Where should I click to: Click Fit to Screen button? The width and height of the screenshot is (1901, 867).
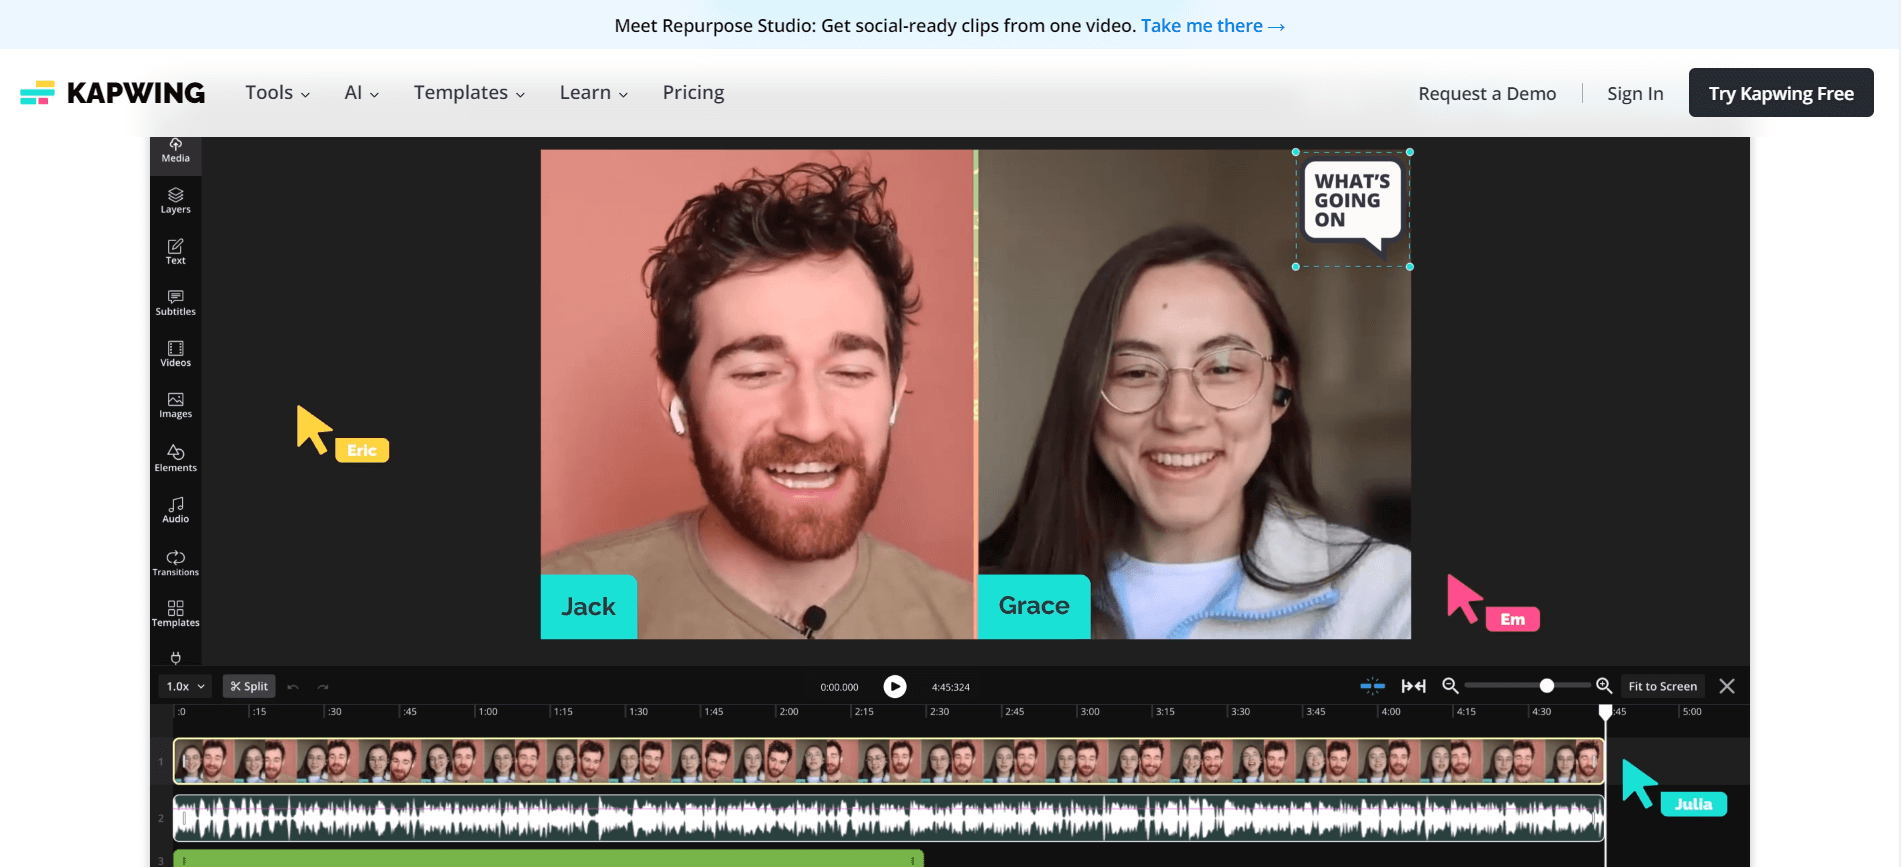click(1662, 686)
